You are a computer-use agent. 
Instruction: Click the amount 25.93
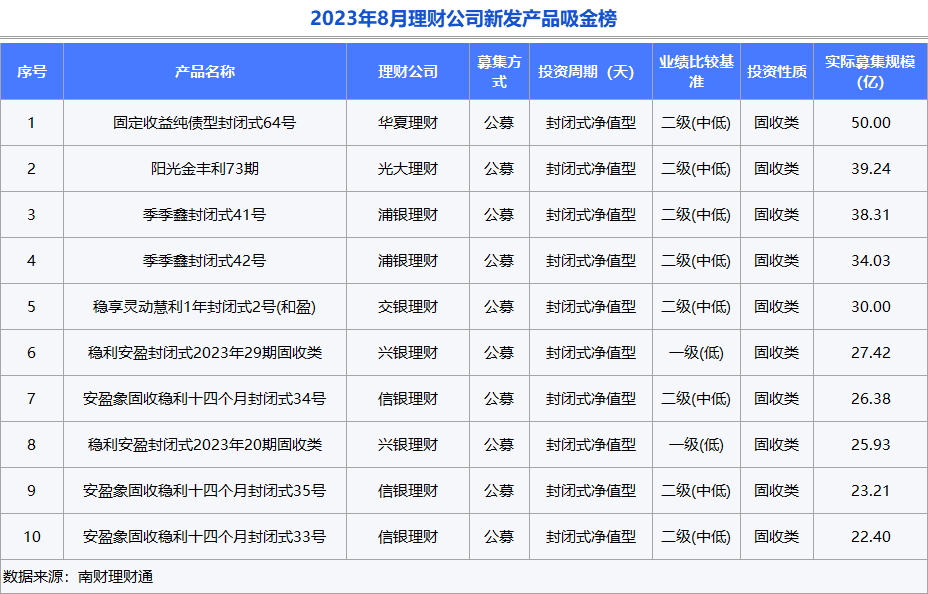871,444
